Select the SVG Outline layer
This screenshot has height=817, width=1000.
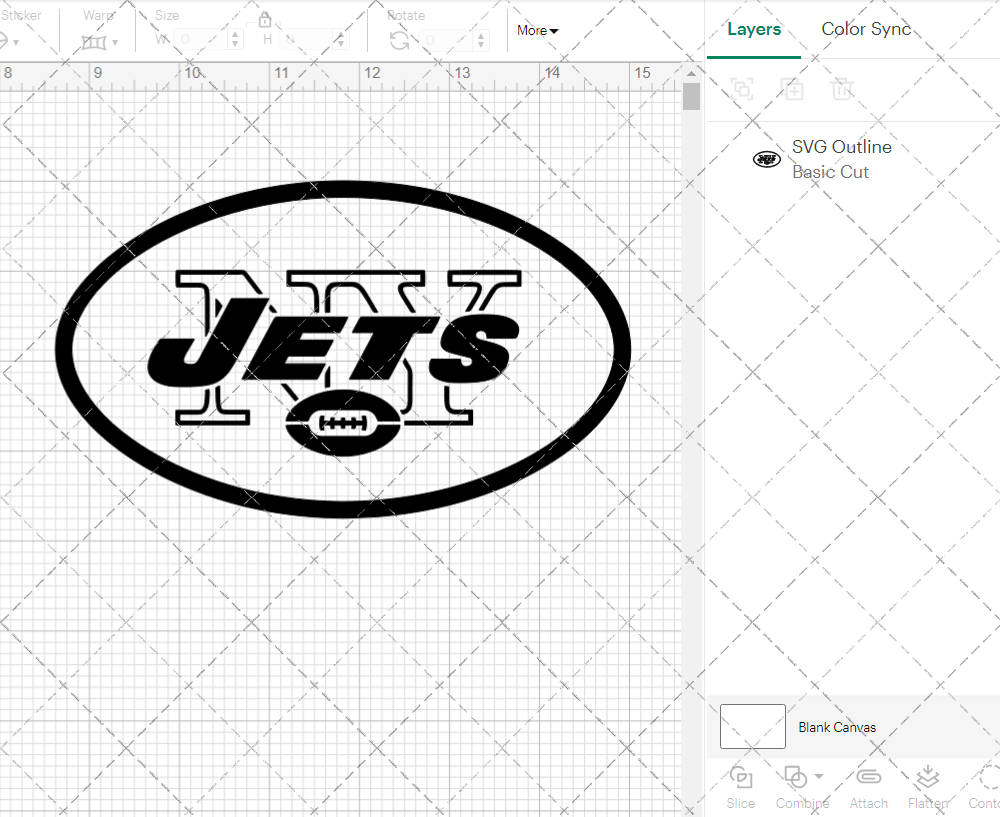(x=853, y=159)
